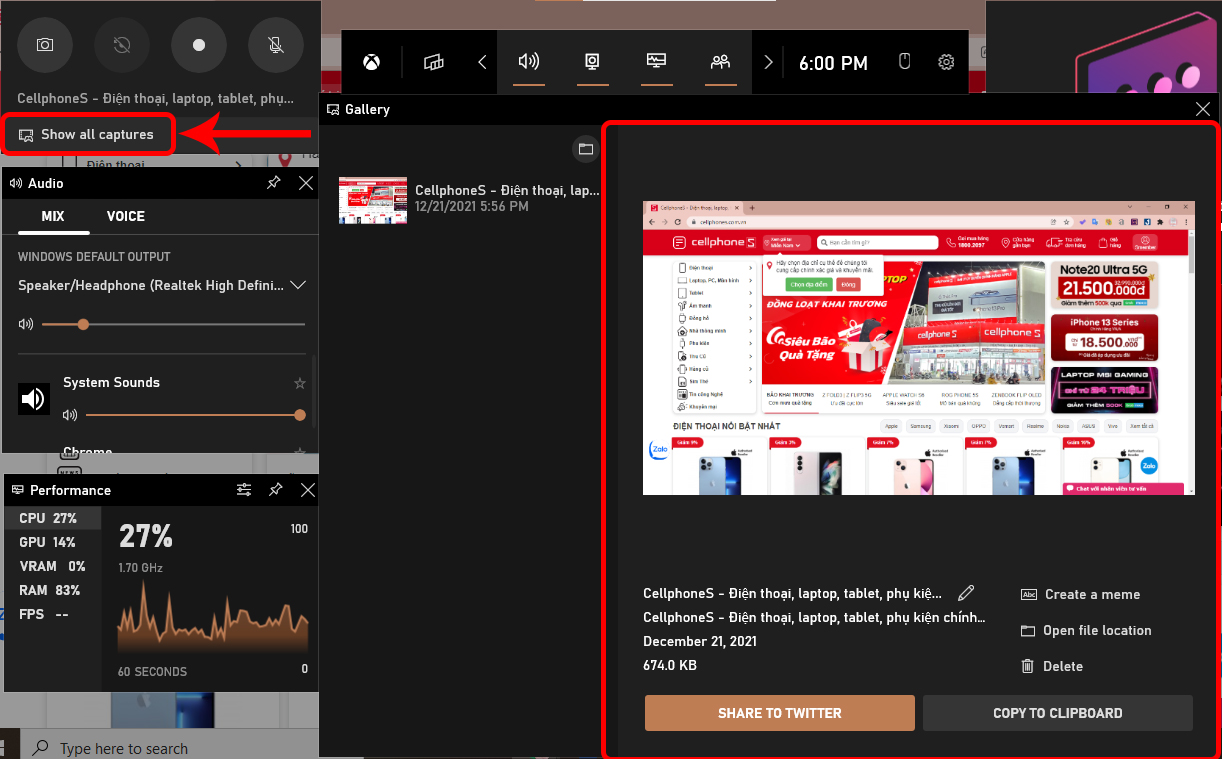
Task: Click Create a meme
Action: (1080, 594)
